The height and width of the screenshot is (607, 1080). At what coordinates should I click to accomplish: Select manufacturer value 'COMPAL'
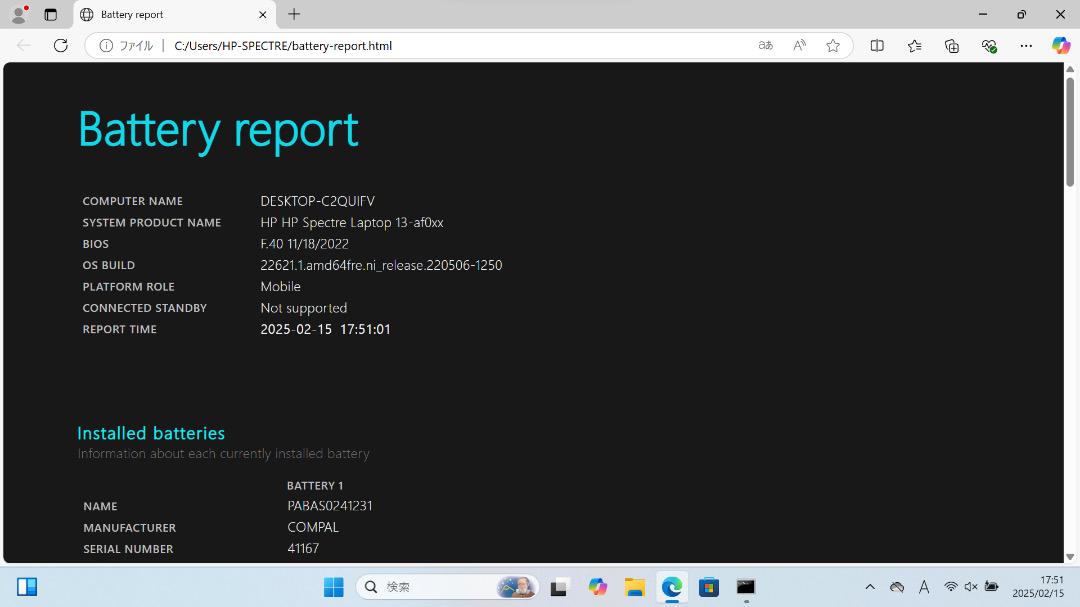click(313, 527)
